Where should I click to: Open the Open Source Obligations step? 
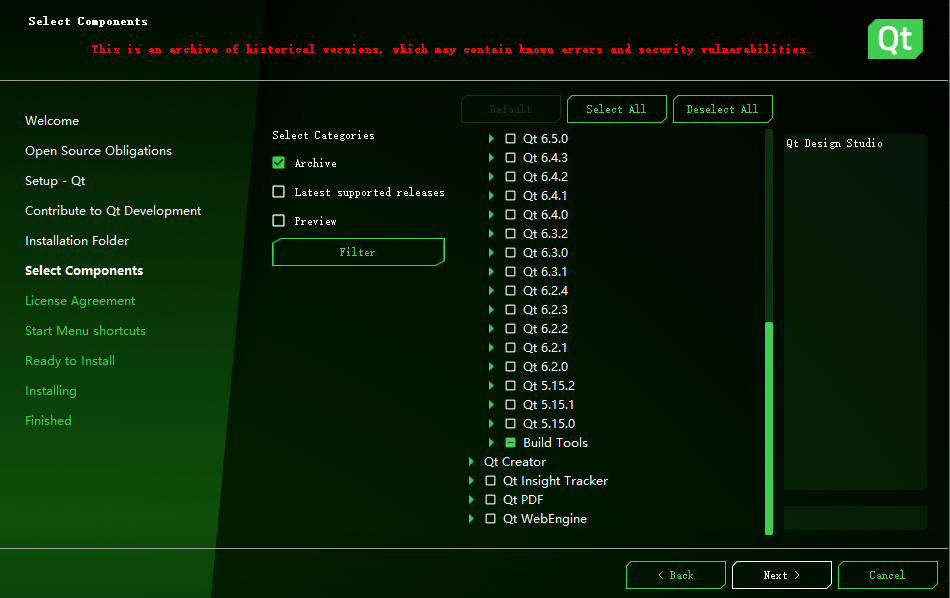[x=98, y=151]
